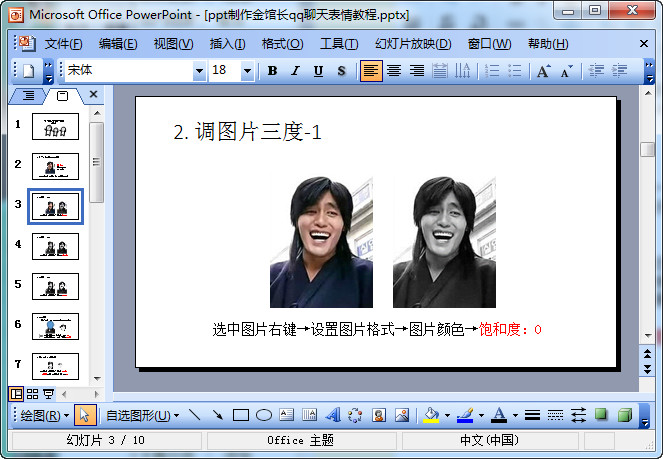Apply the yellow fill color

(431, 415)
